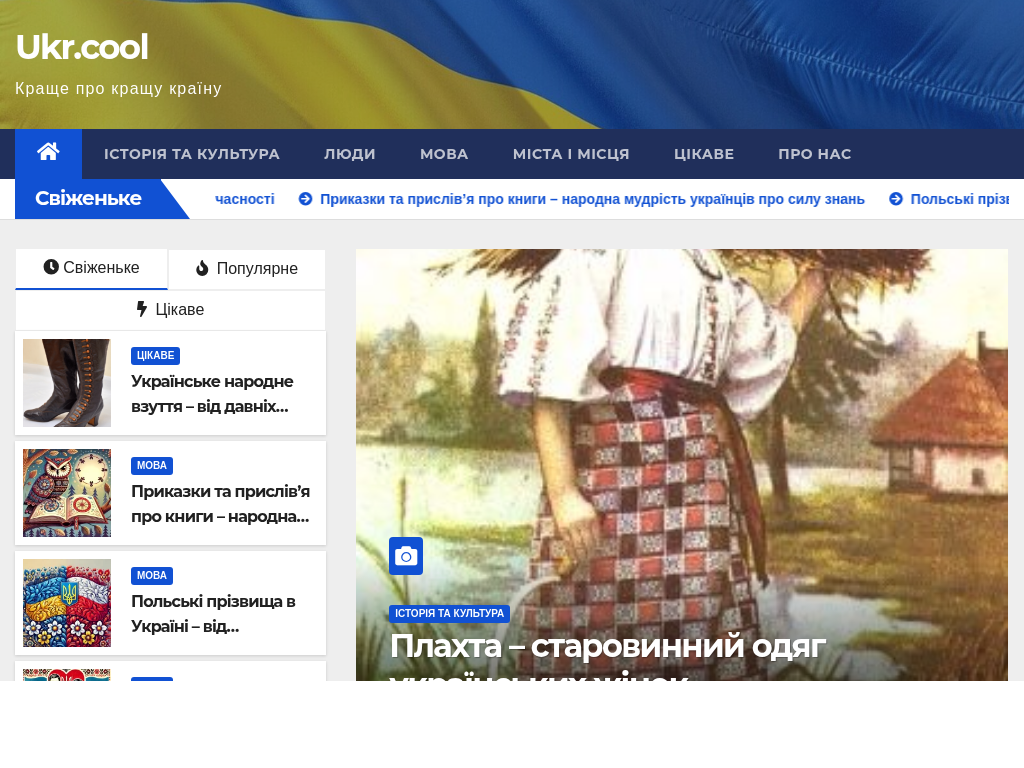Open sidebar article Приказки та прислів'я про книги
Viewport: 1024px width, 768px height.
pyautogui.click(x=220, y=504)
